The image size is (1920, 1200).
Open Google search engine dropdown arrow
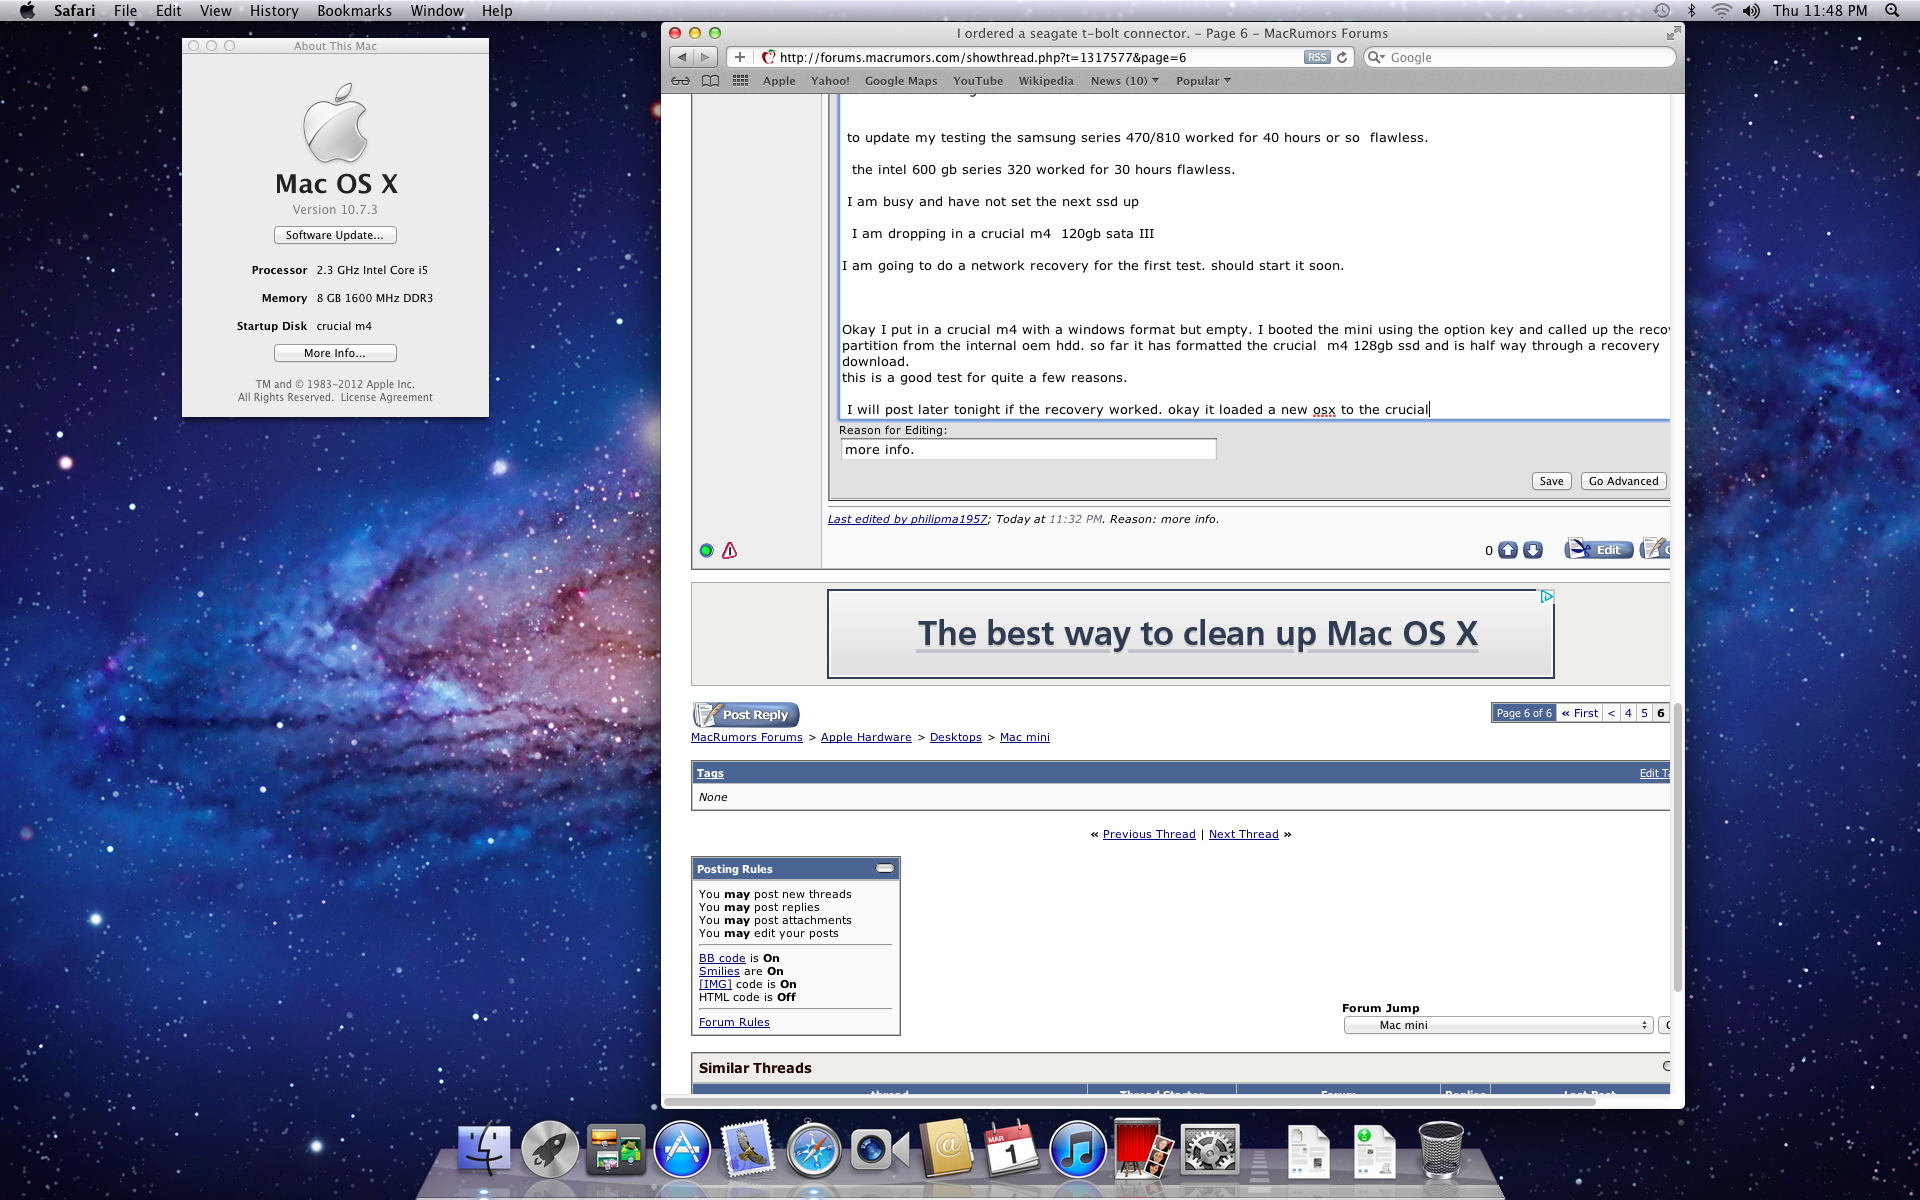[1376, 57]
